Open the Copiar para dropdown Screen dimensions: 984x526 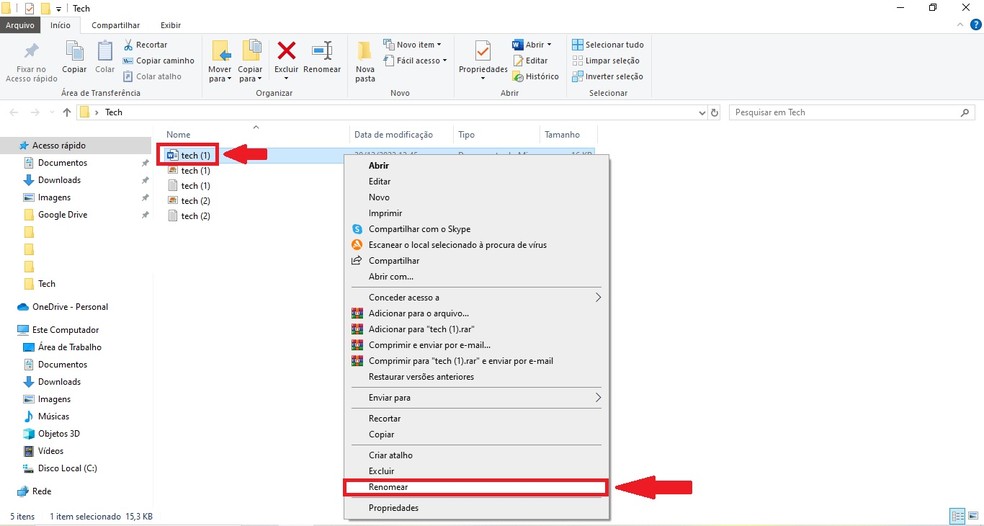tap(250, 62)
